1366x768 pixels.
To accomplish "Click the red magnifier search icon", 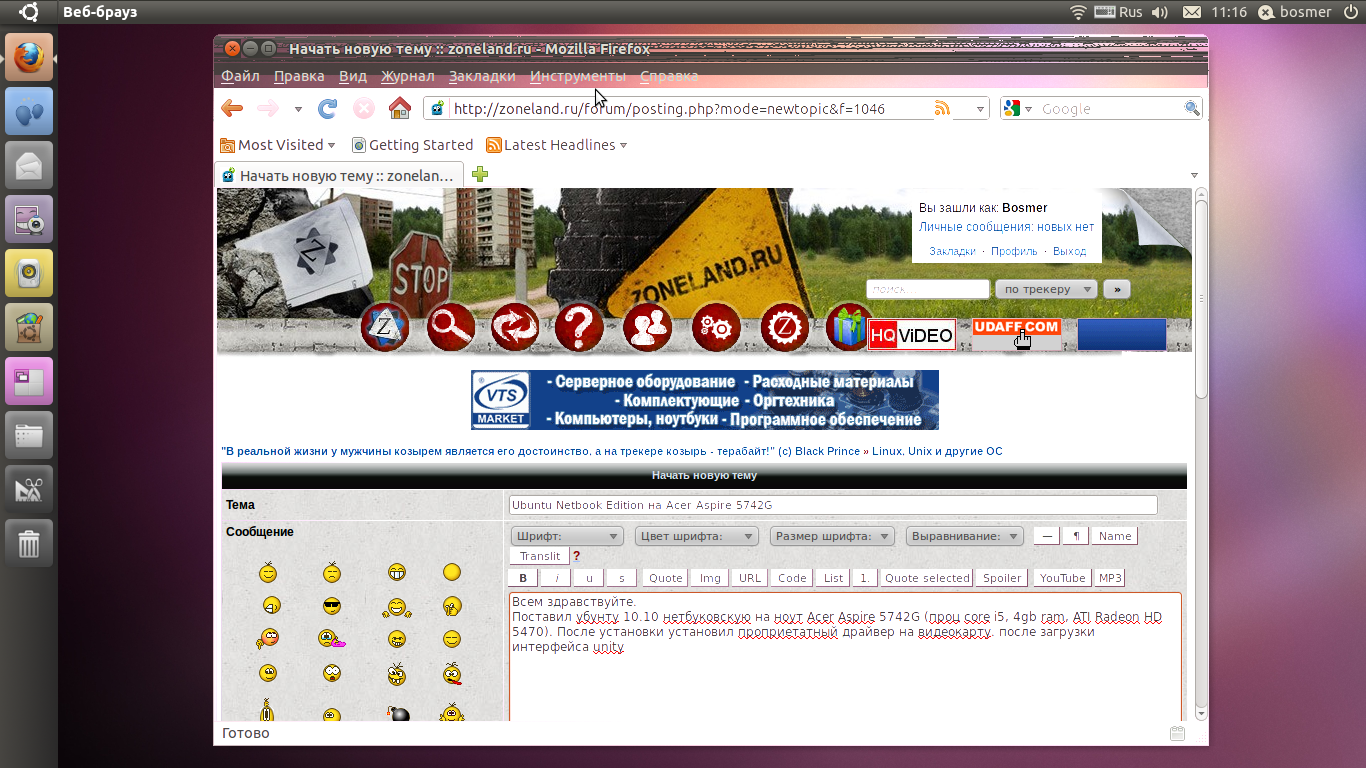I will coord(450,327).
